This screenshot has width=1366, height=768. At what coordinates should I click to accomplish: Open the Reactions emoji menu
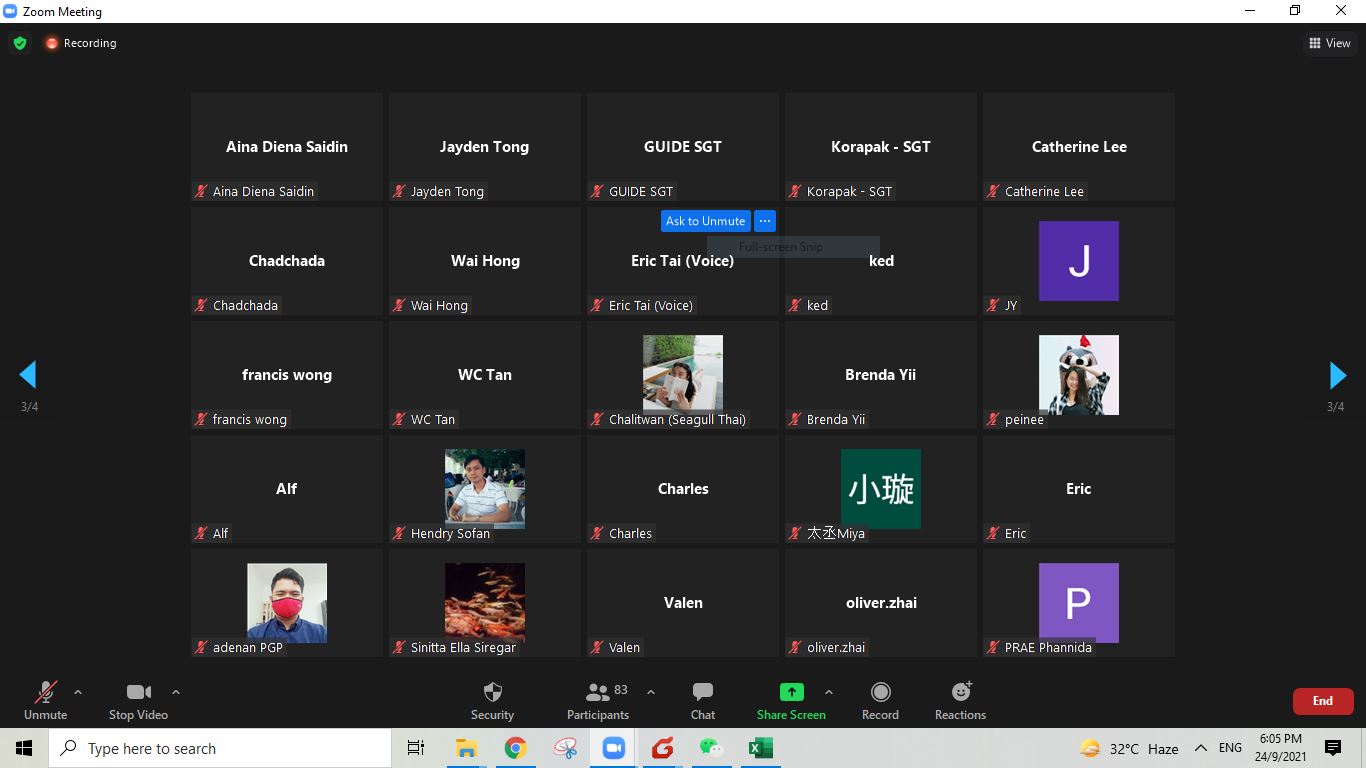pos(960,700)
